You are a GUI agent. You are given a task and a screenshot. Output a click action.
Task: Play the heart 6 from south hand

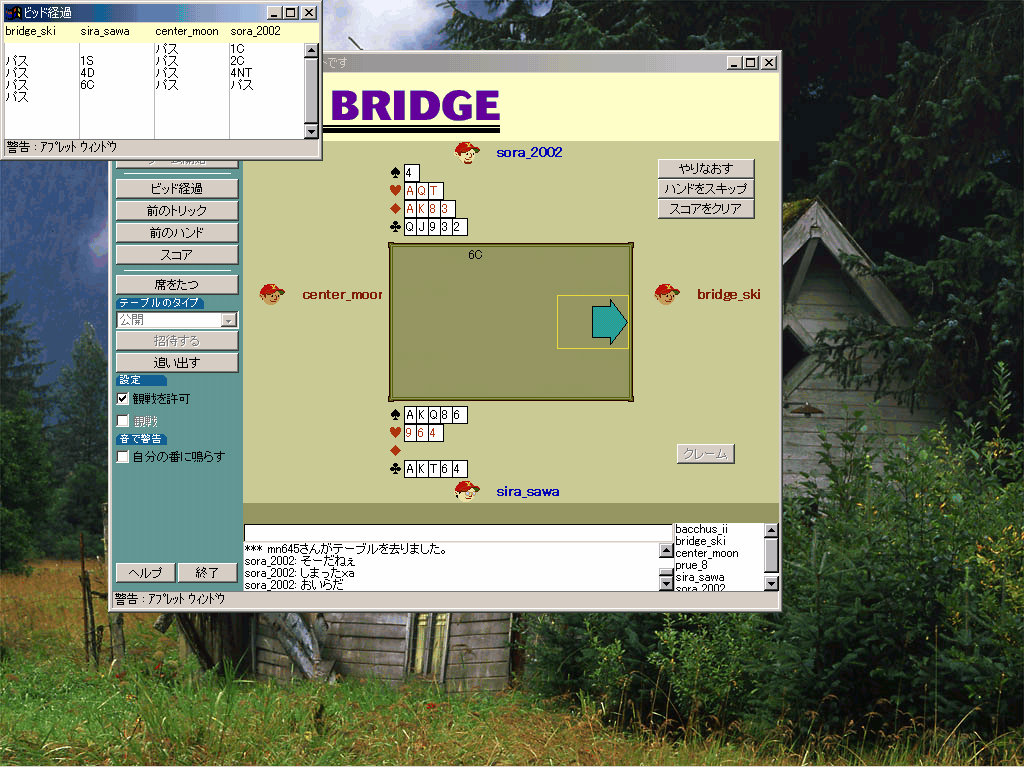[x=421, y=433]
